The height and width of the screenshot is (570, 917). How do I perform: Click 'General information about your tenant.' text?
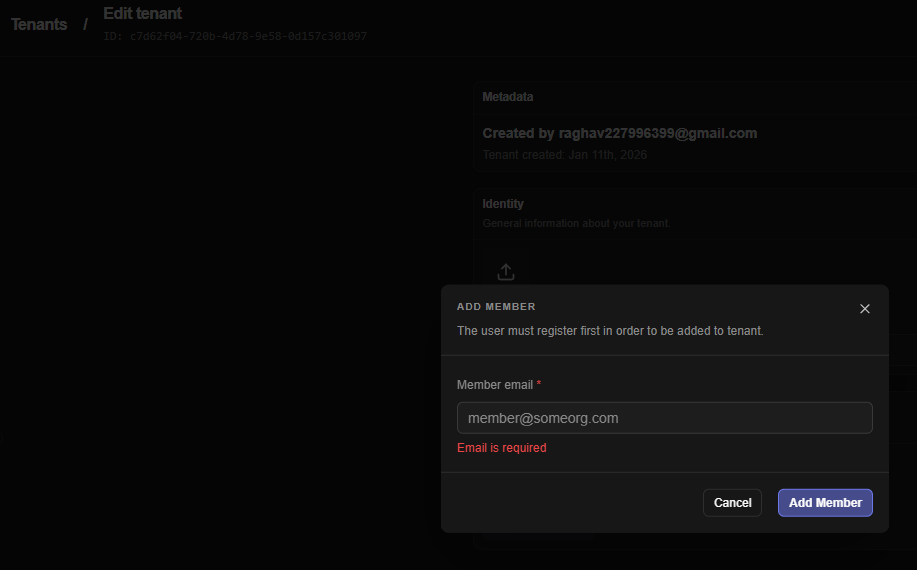click(x=576, y=223)
